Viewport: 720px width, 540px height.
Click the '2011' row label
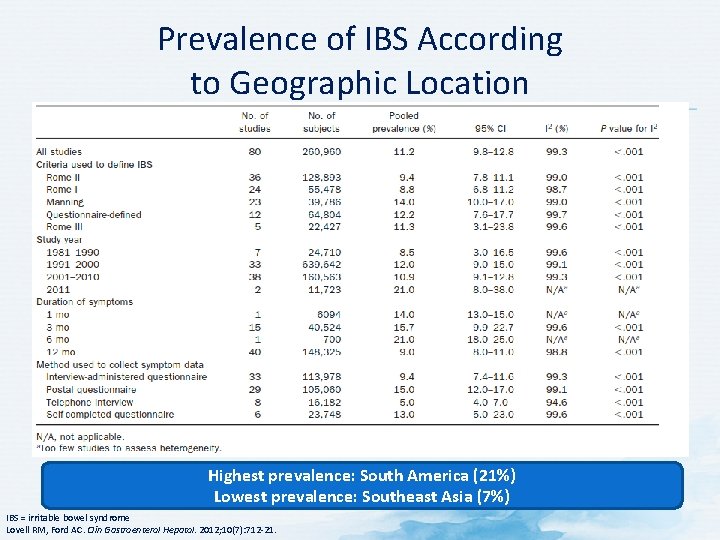tap(58, 290)
